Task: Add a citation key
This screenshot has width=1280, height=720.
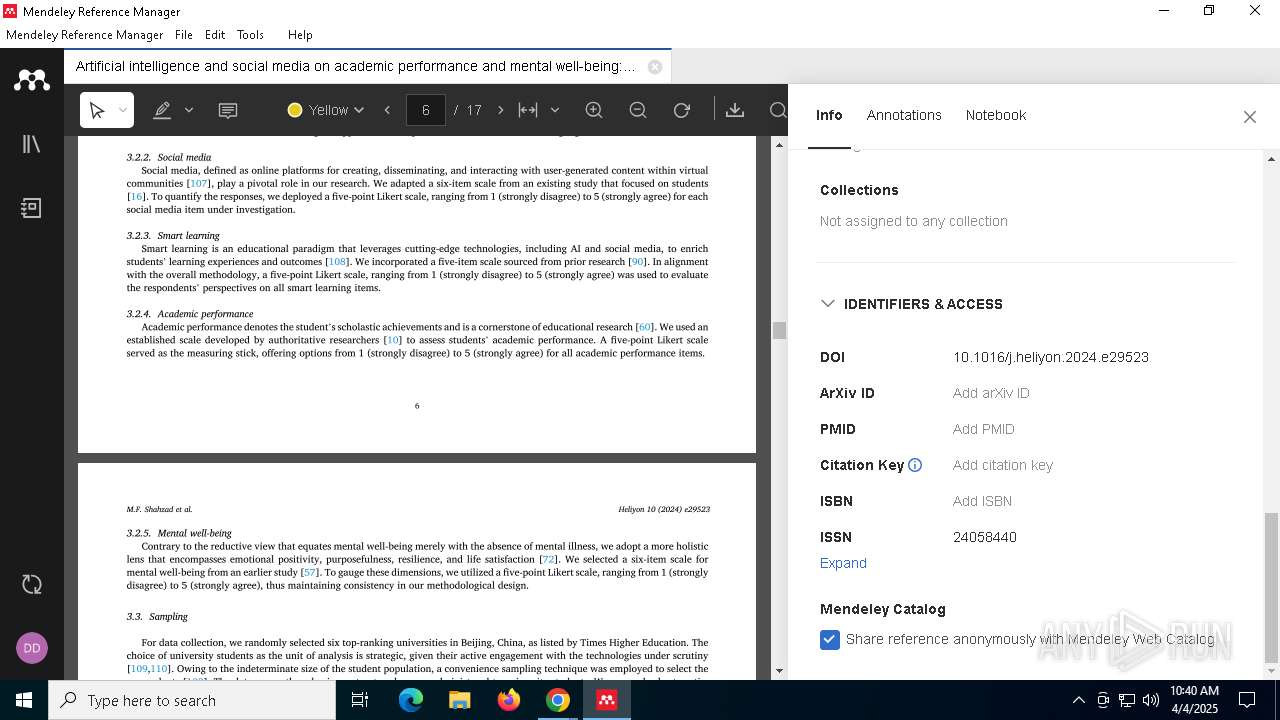Action: pyautogui.click(x=1003, y=465)
